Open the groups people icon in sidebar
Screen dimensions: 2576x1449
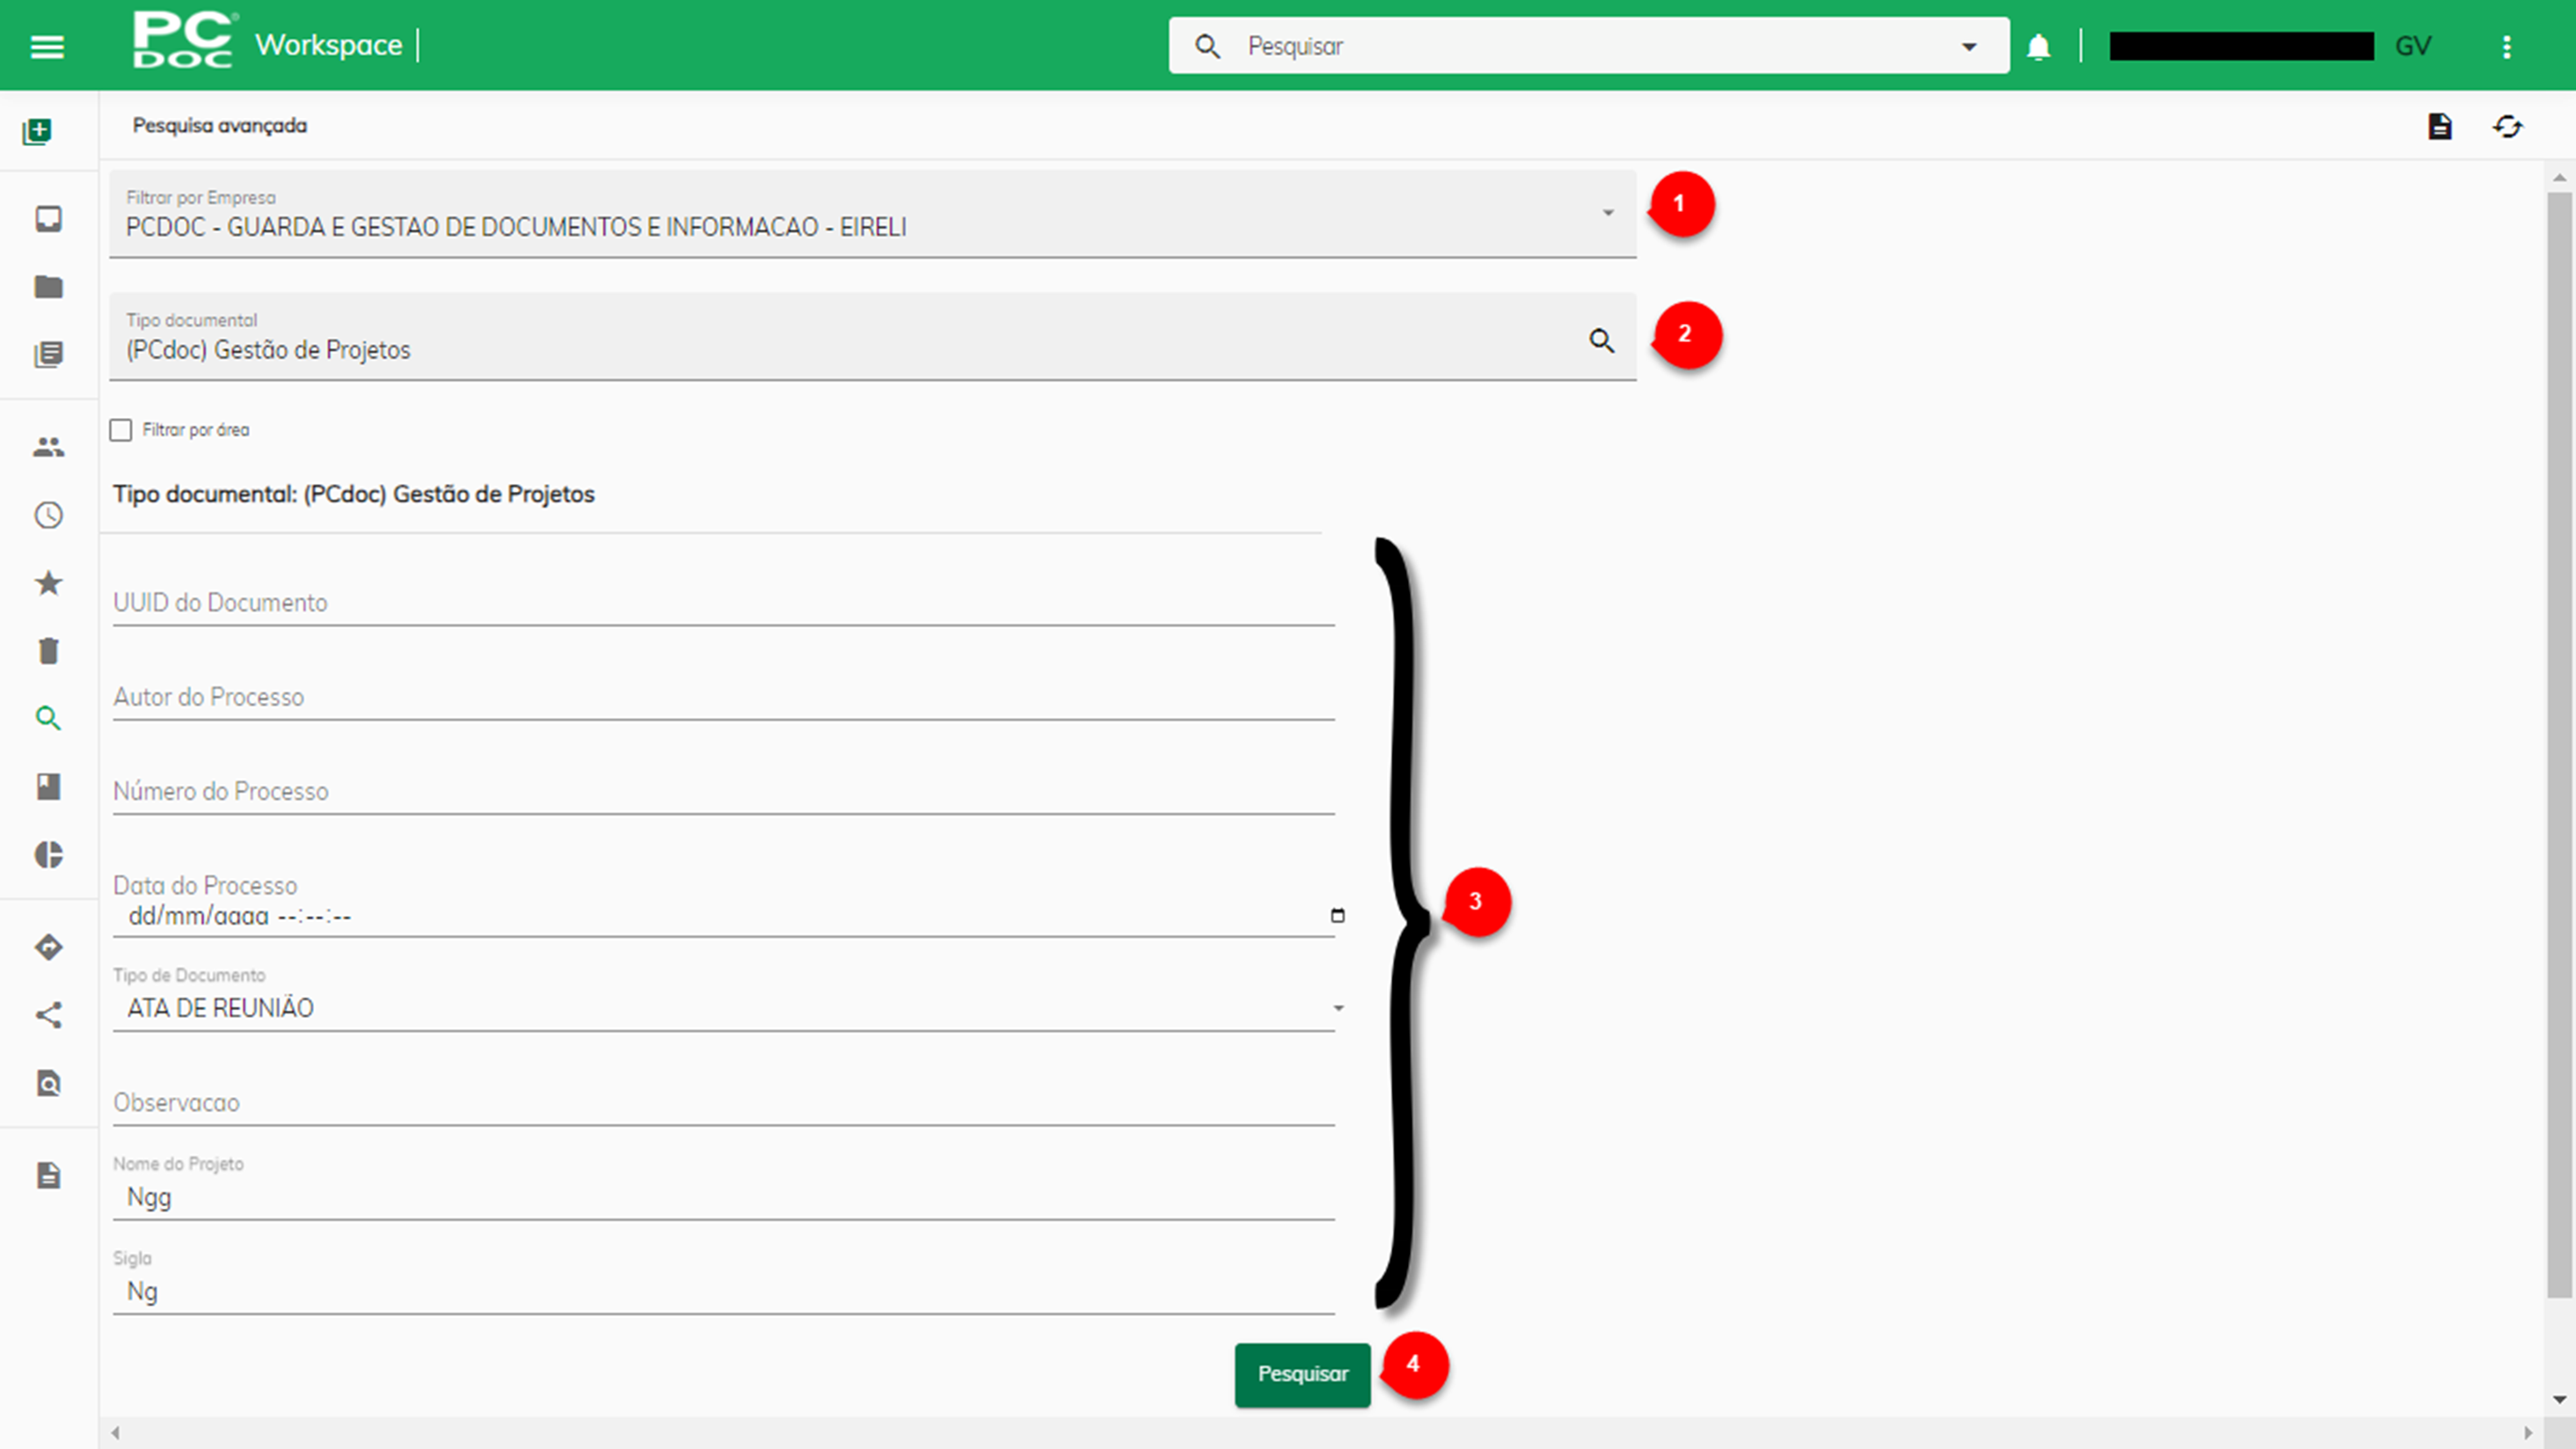click(48, 447)
